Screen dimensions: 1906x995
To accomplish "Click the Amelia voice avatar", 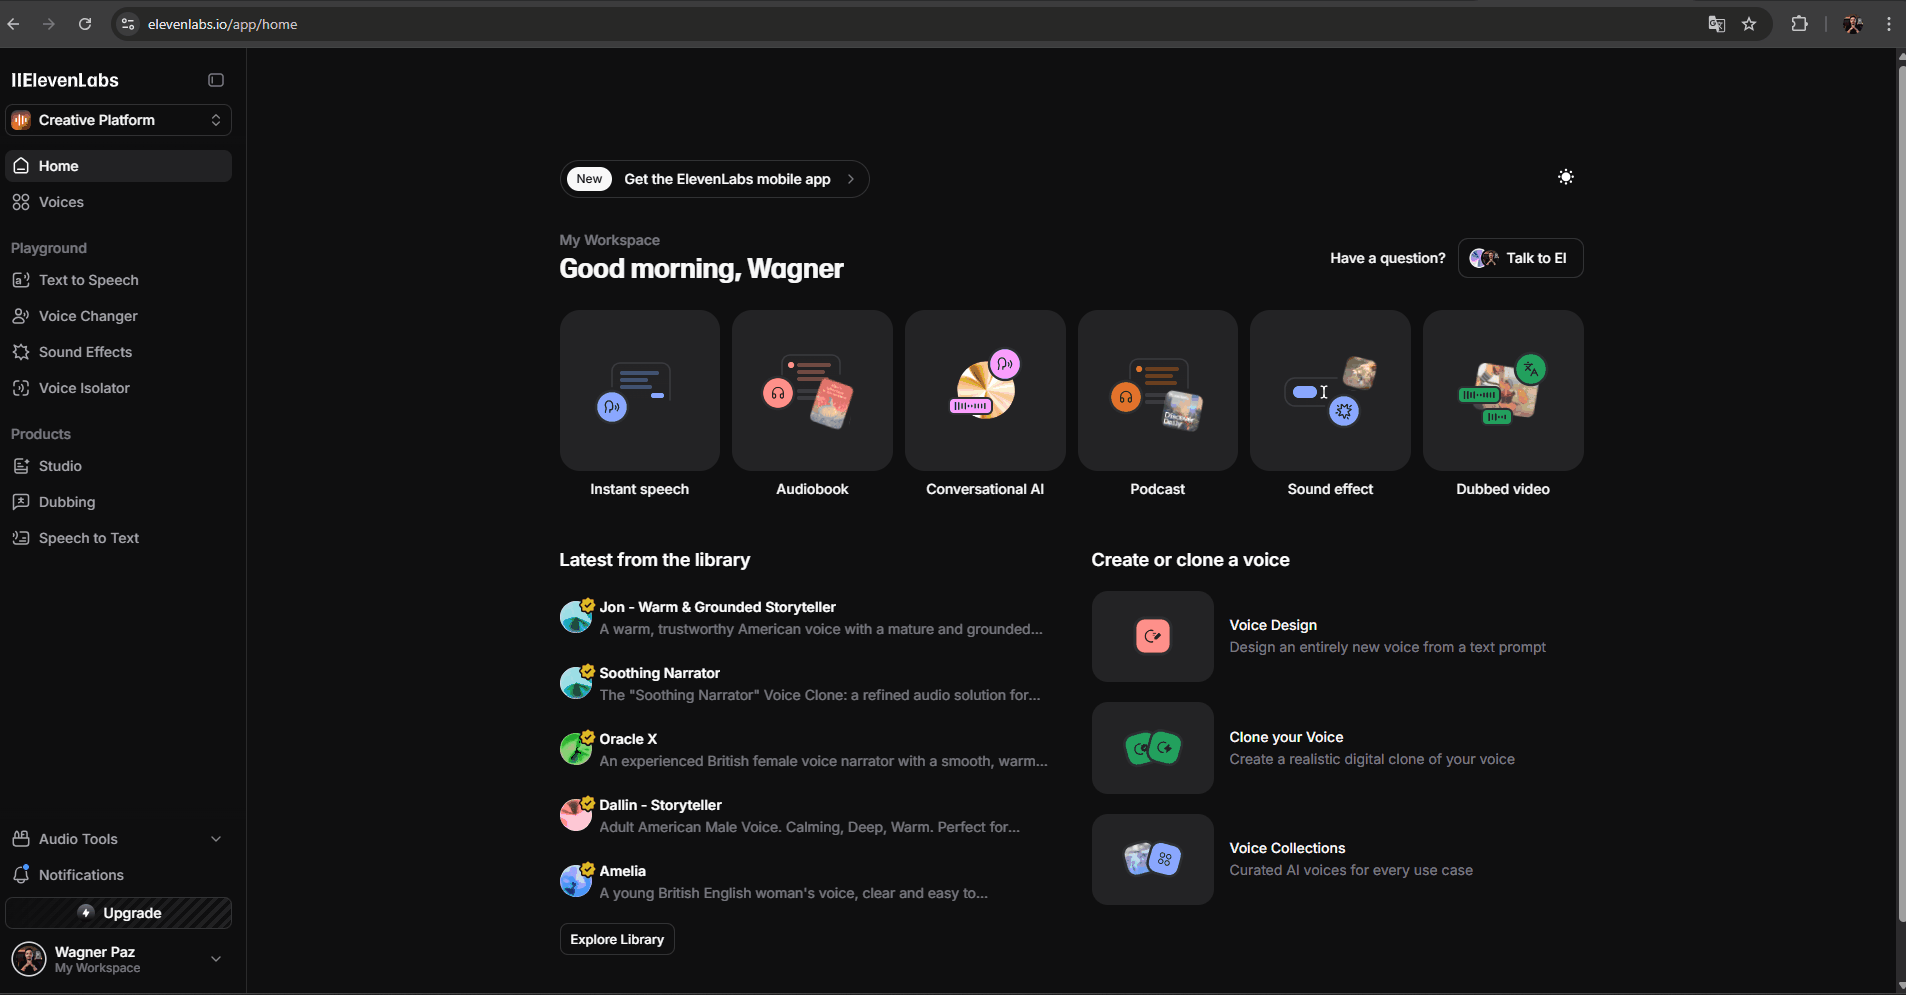I will pos(576,881).
